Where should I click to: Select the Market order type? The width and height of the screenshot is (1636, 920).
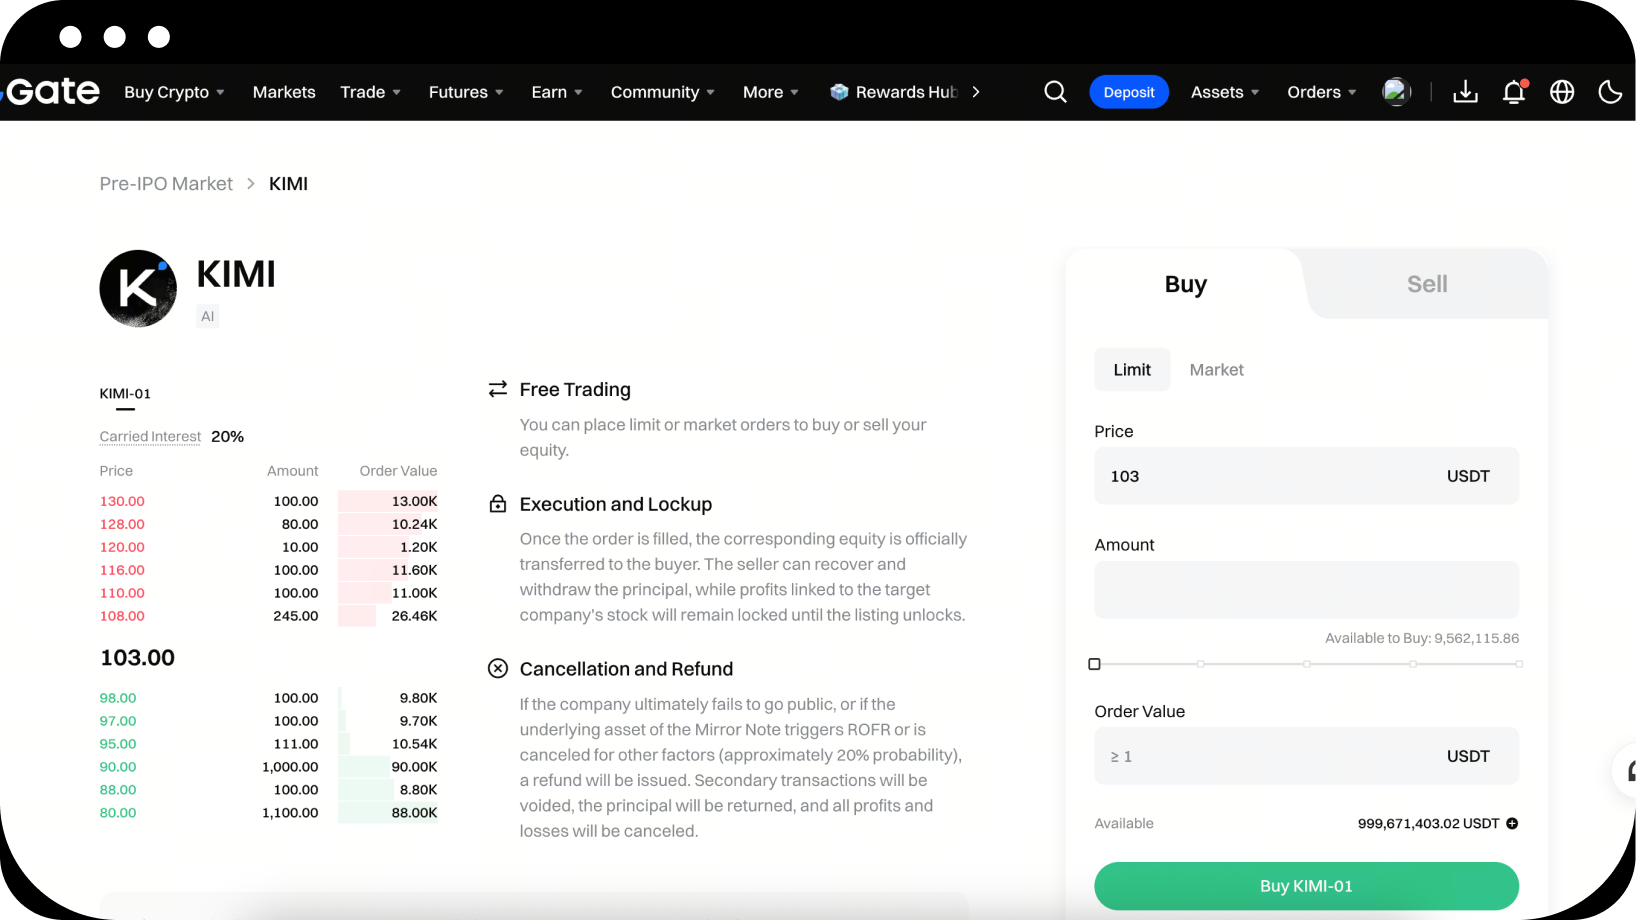coord(1217,370)
